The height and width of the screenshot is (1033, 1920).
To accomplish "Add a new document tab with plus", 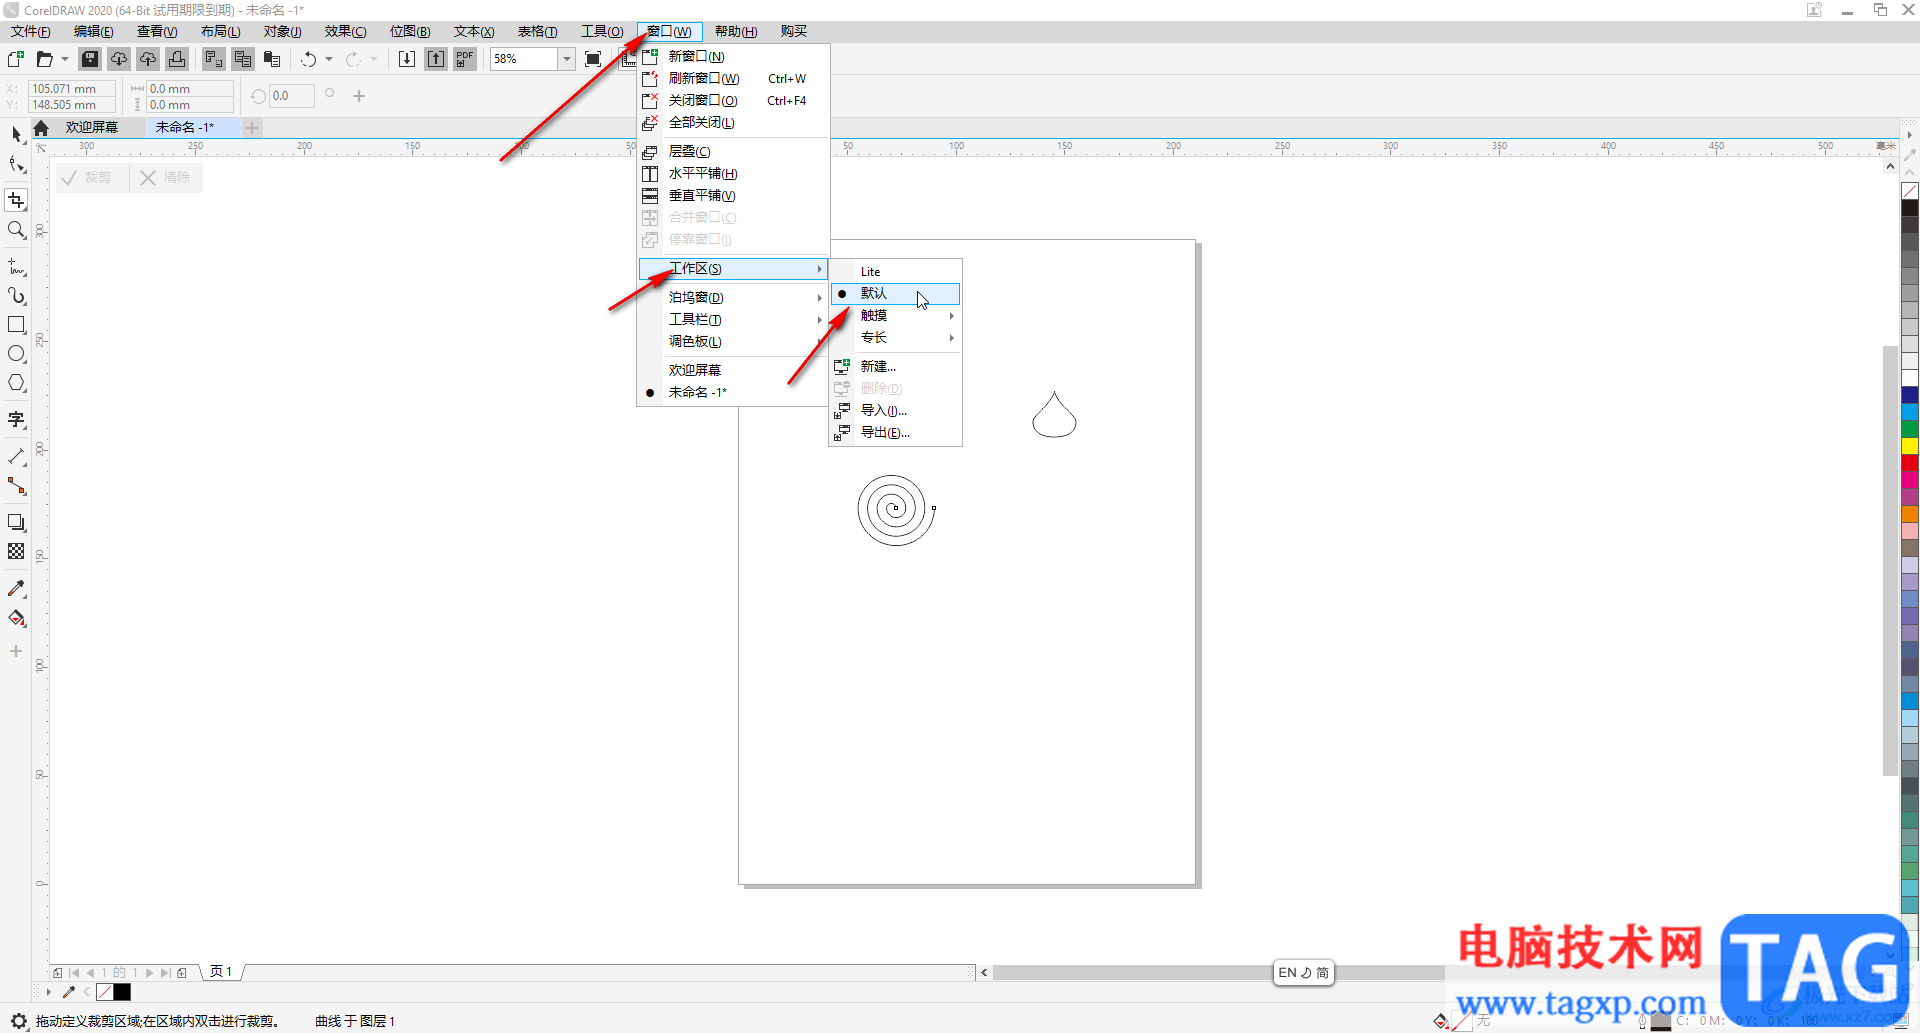I will click(x=252, y=127).
